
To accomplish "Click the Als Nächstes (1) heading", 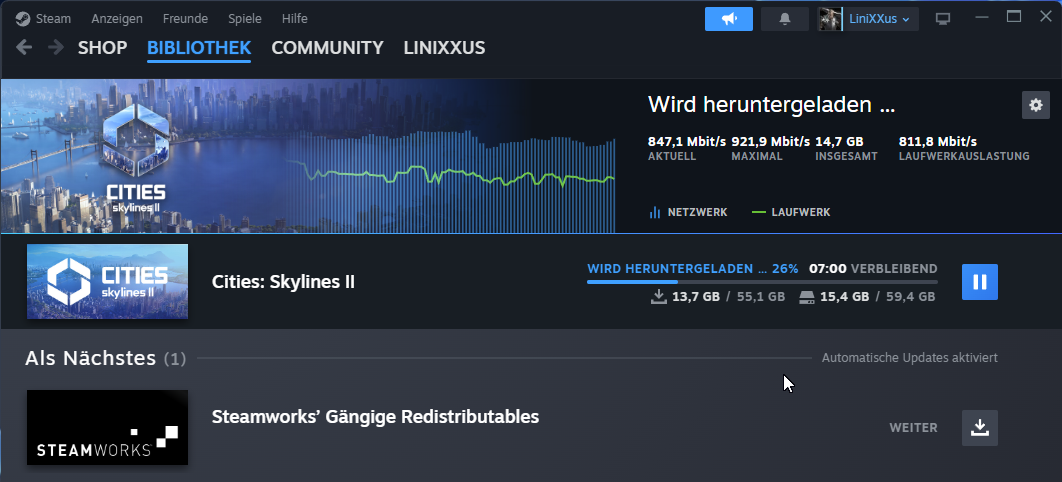I will click(x=106, y=358).
